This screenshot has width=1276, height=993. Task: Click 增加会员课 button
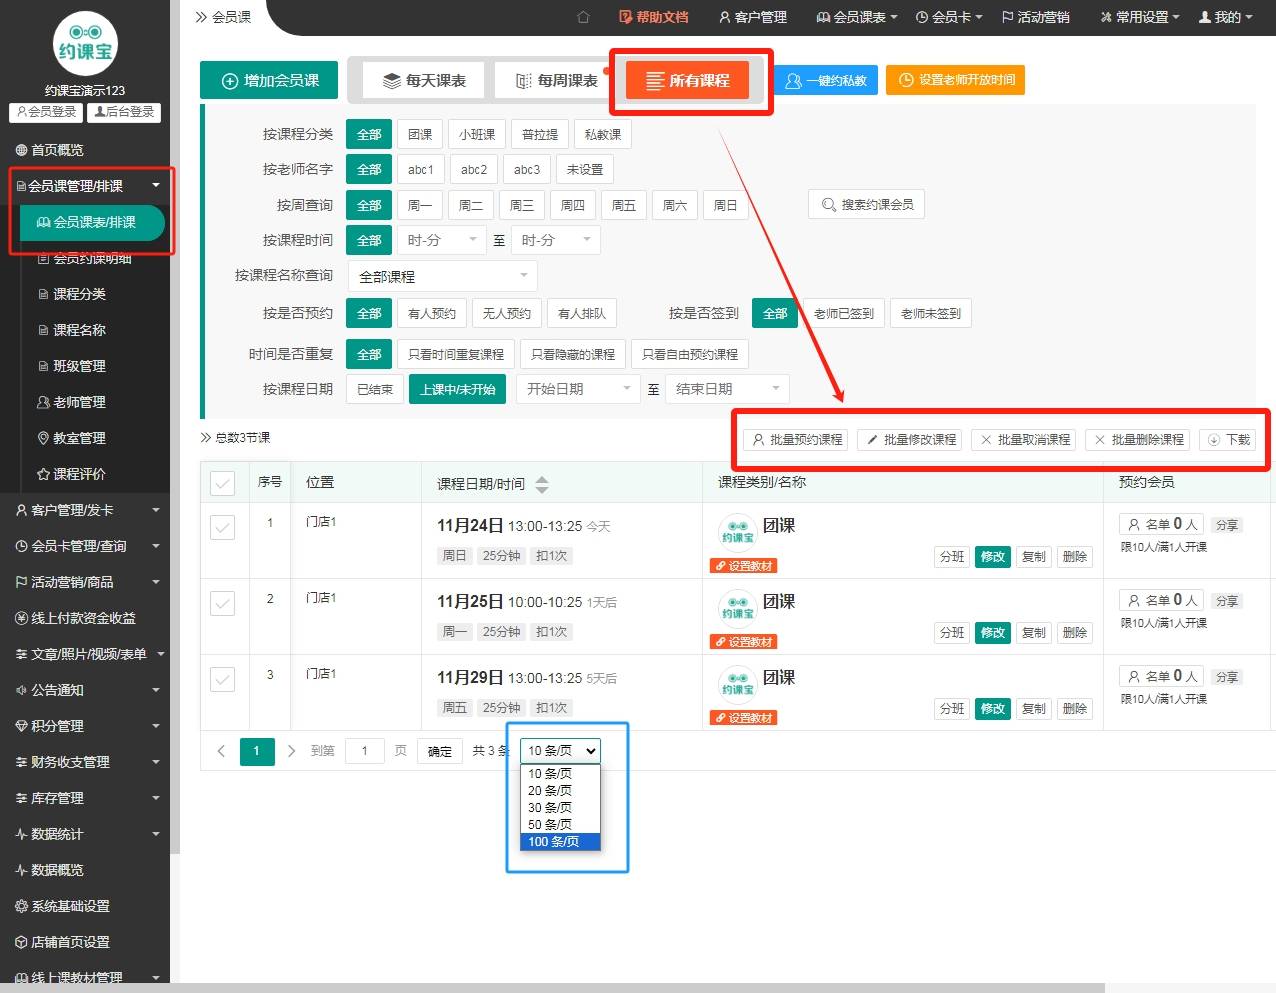point(269,80)
